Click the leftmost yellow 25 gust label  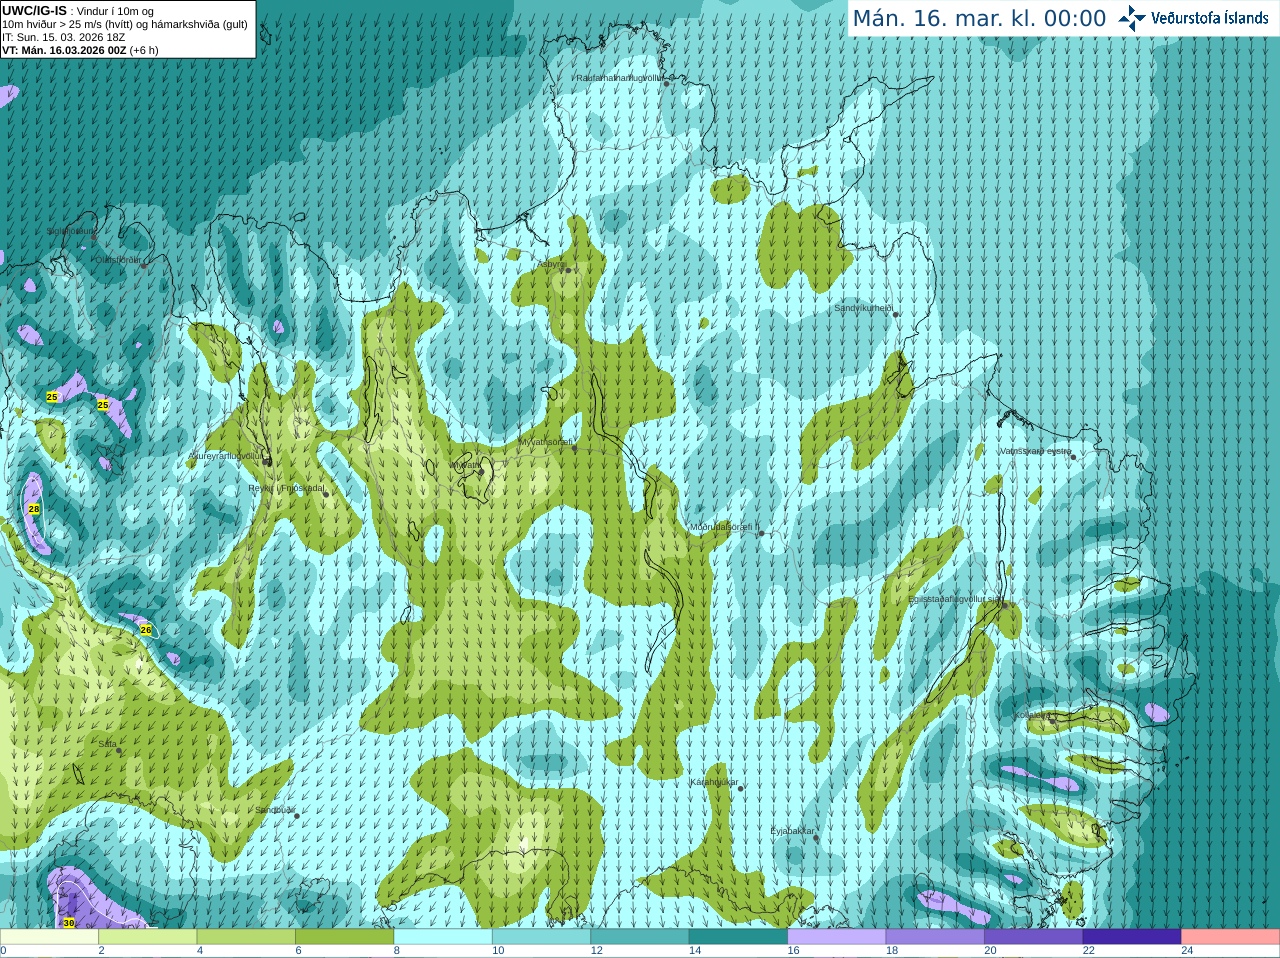52,397
